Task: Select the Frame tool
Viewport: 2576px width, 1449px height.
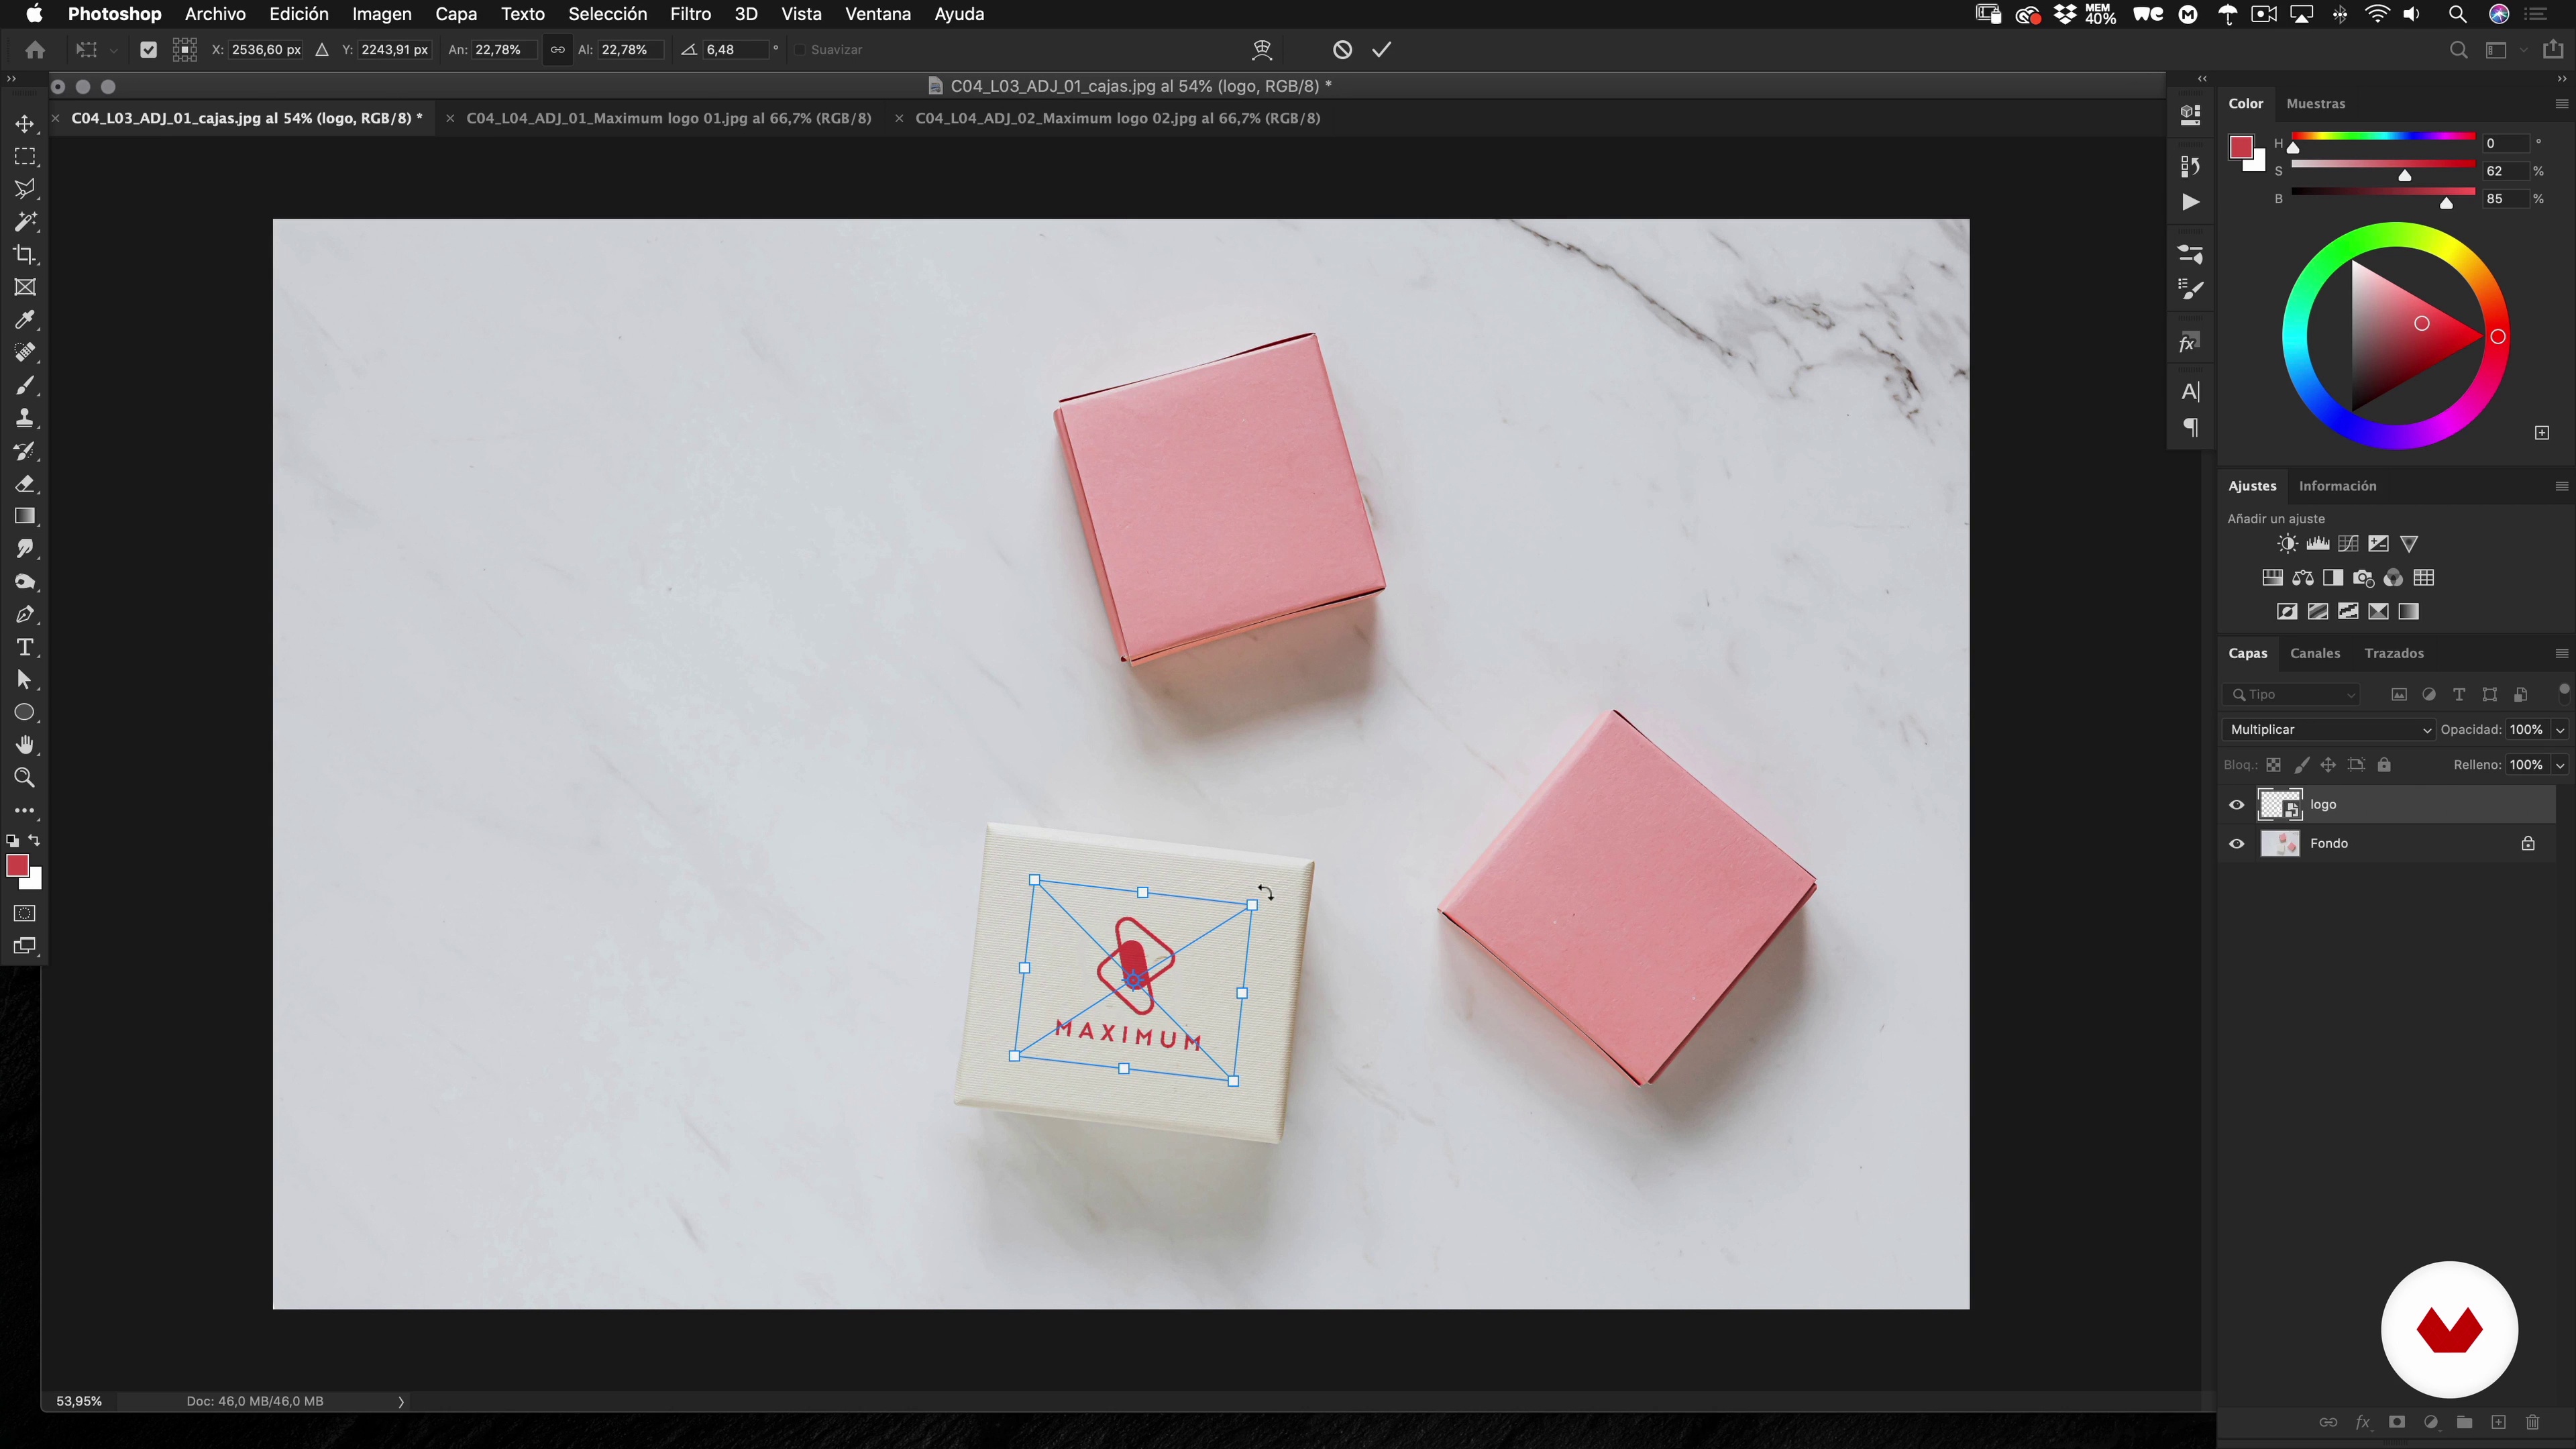Action: (x=25, y=287)
